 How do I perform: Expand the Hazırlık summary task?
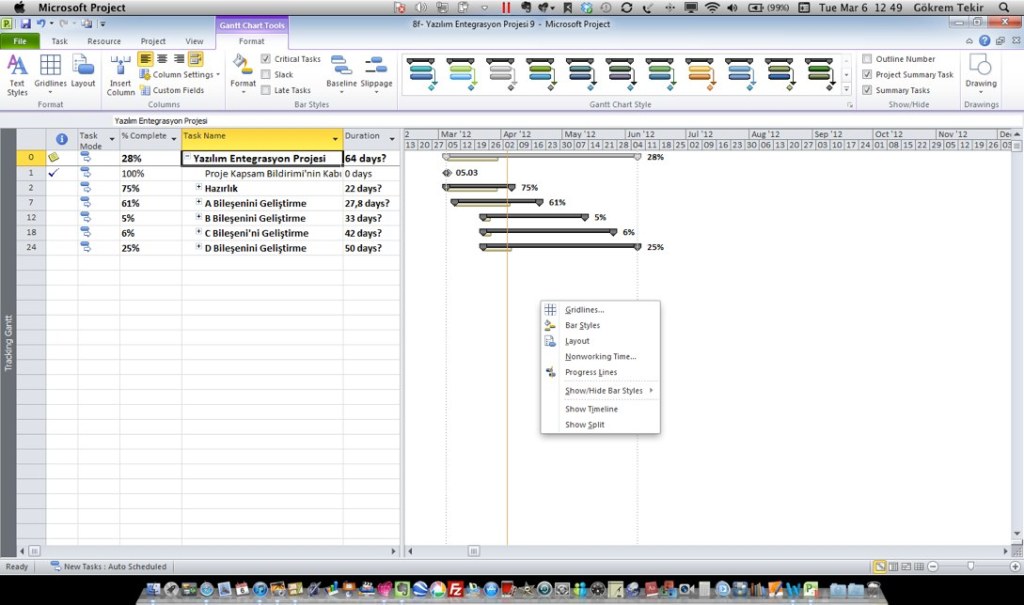pyautogui.click(x=199, y=188)
